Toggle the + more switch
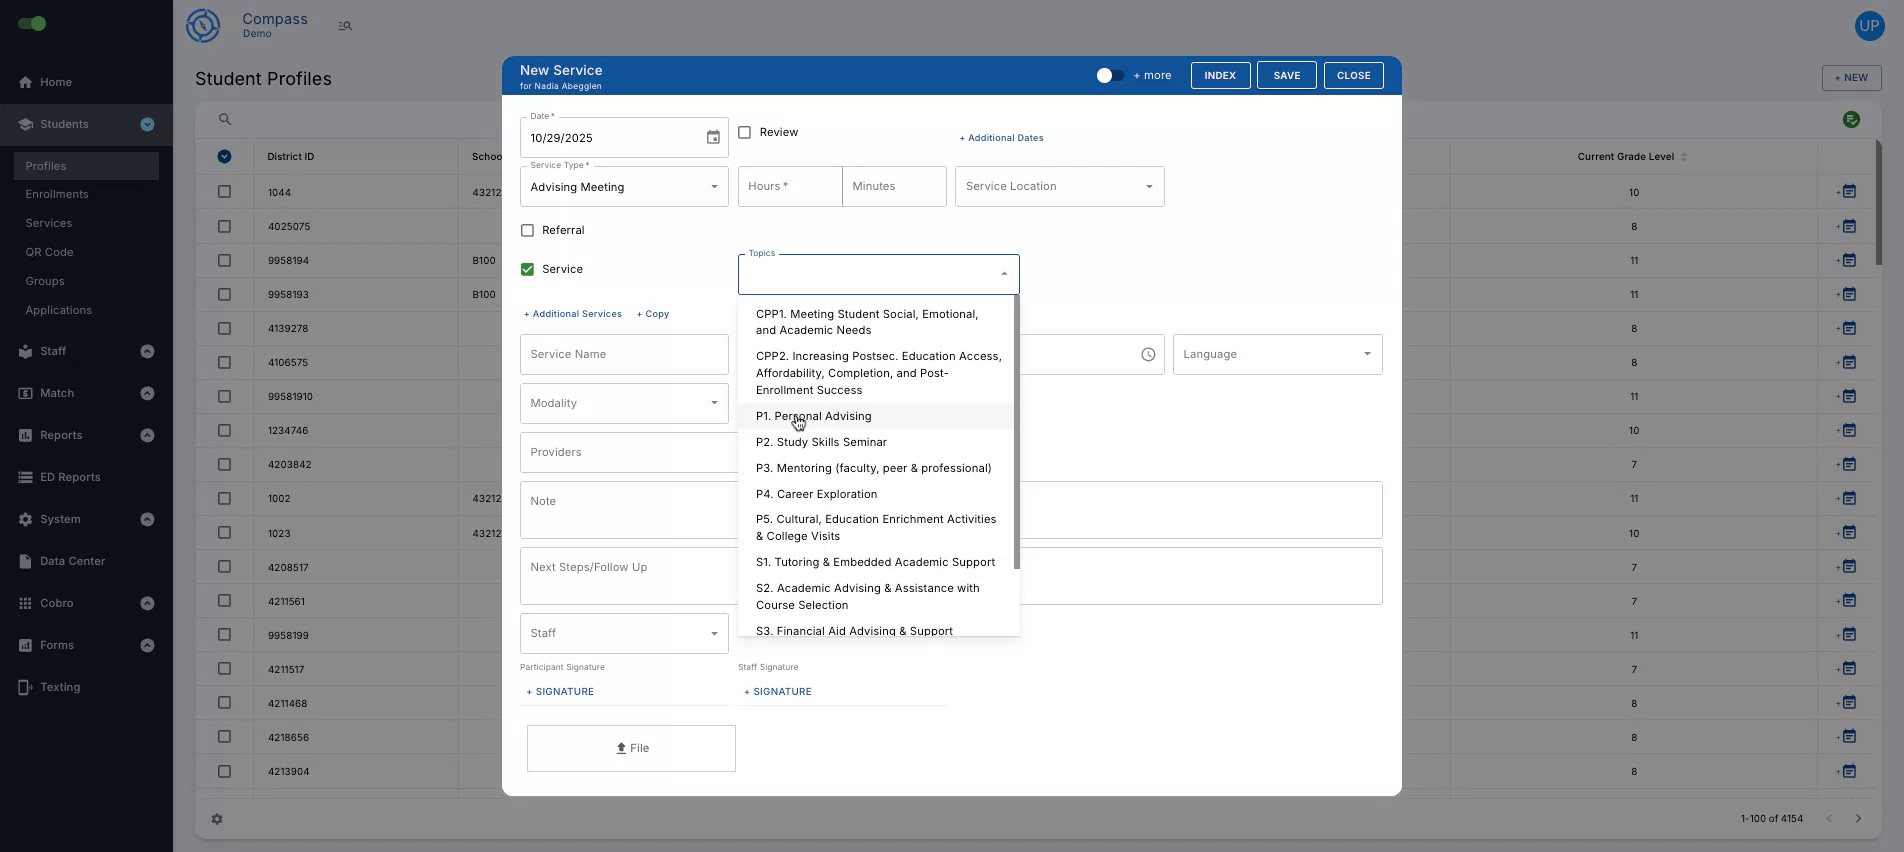The height and width of the screenshot is (852, 1904). pos(1109,76)
